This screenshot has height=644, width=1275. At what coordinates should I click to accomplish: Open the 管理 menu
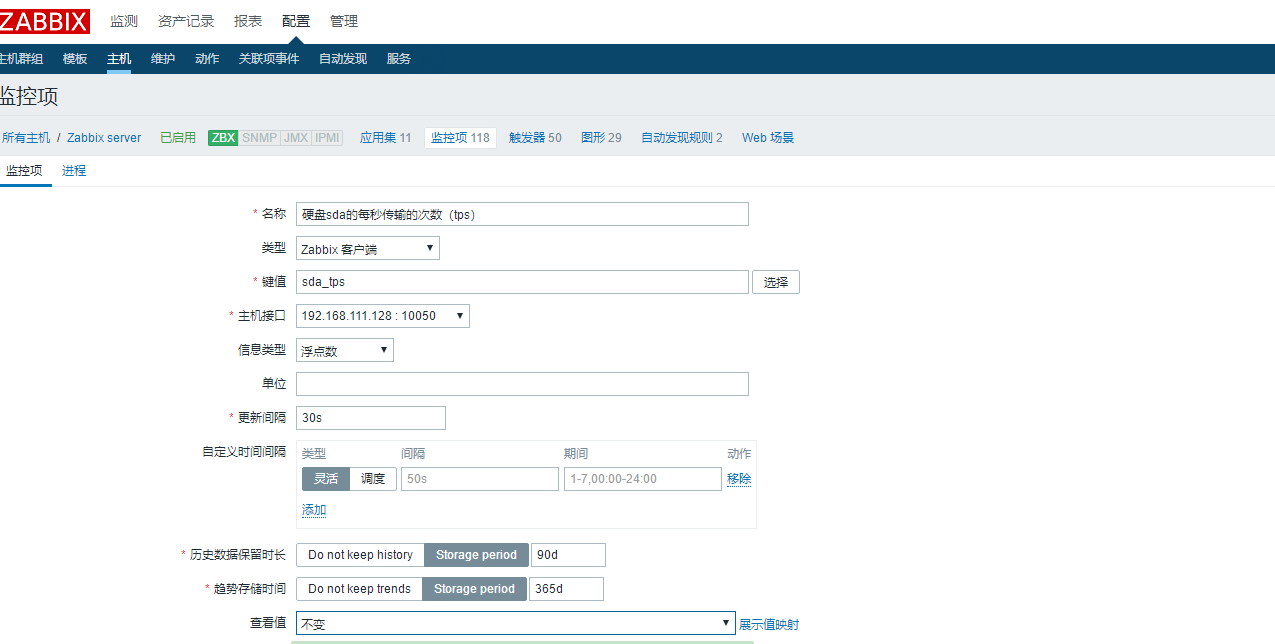(x=344, y=21)
